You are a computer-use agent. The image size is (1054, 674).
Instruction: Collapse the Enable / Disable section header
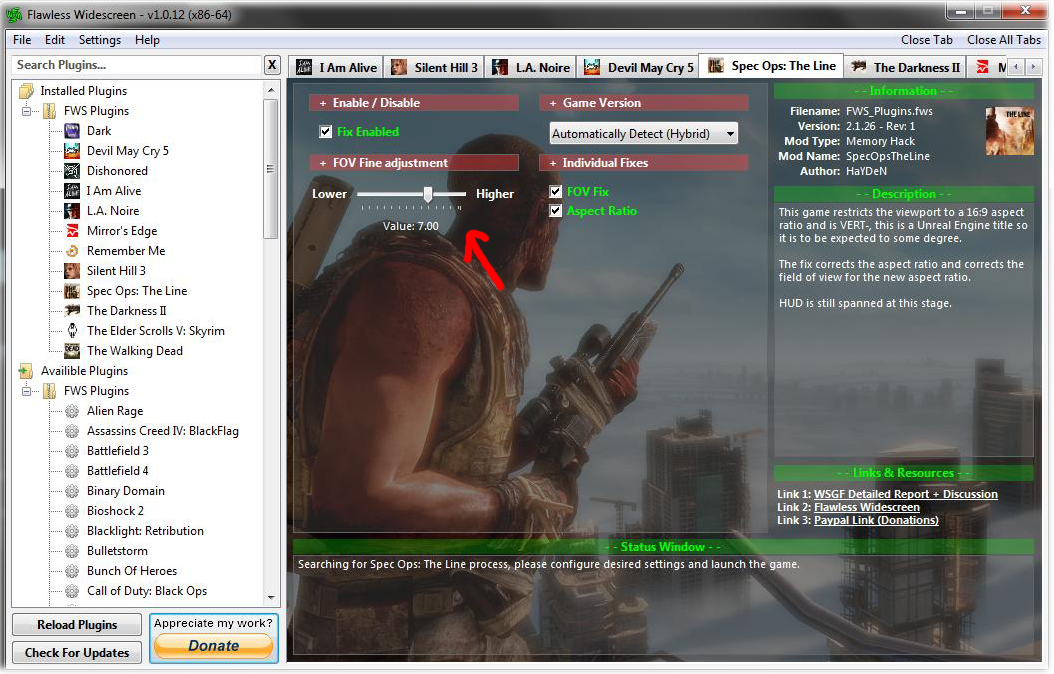pyautogui.click(x=413, y=103)
